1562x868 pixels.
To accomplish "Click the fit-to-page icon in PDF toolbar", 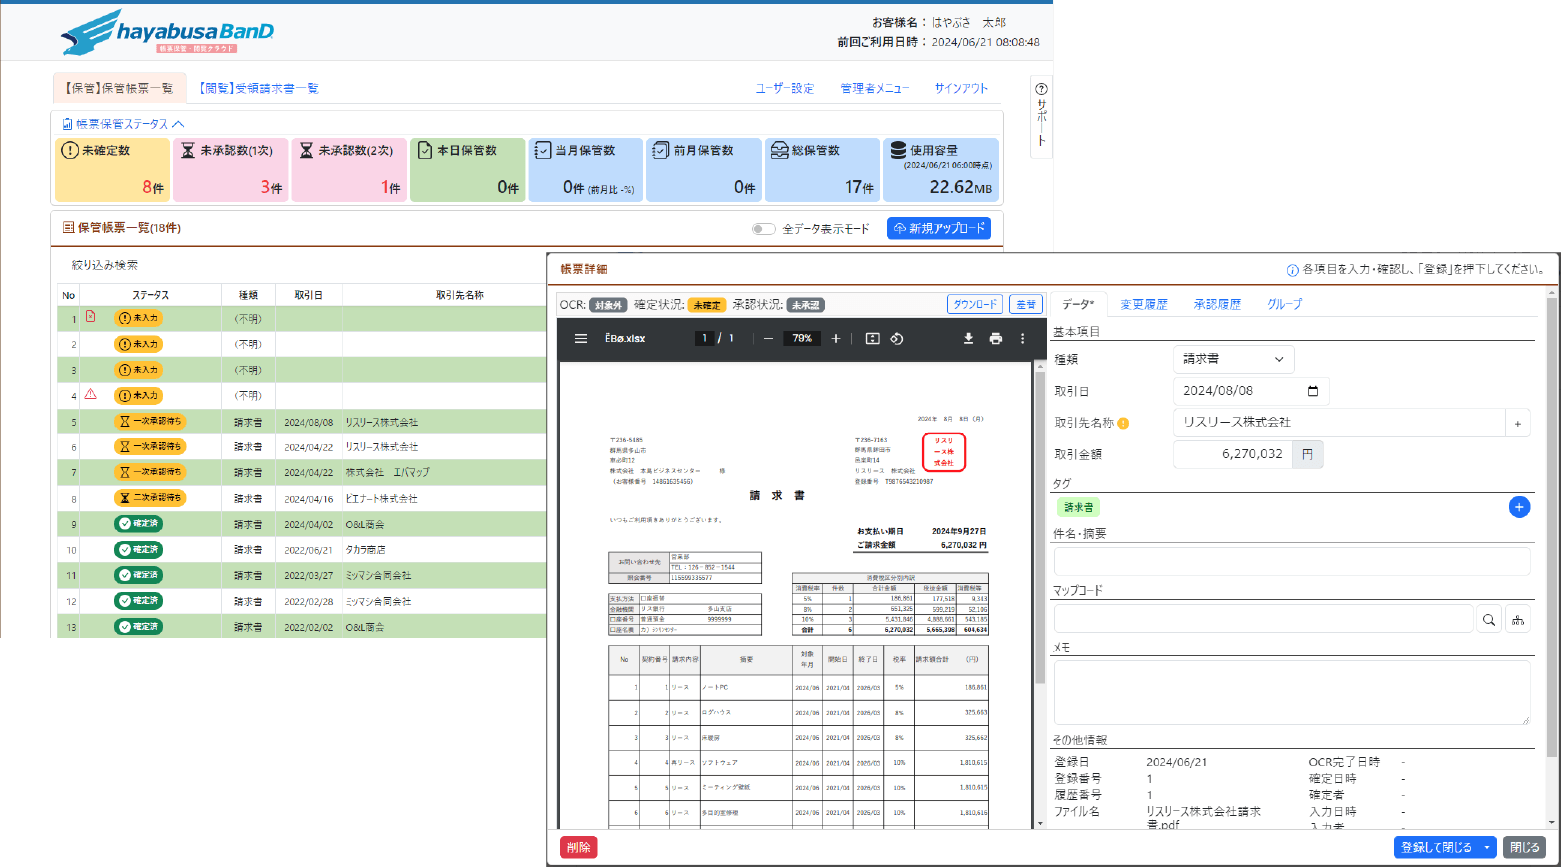I will [x=872, y=339].
